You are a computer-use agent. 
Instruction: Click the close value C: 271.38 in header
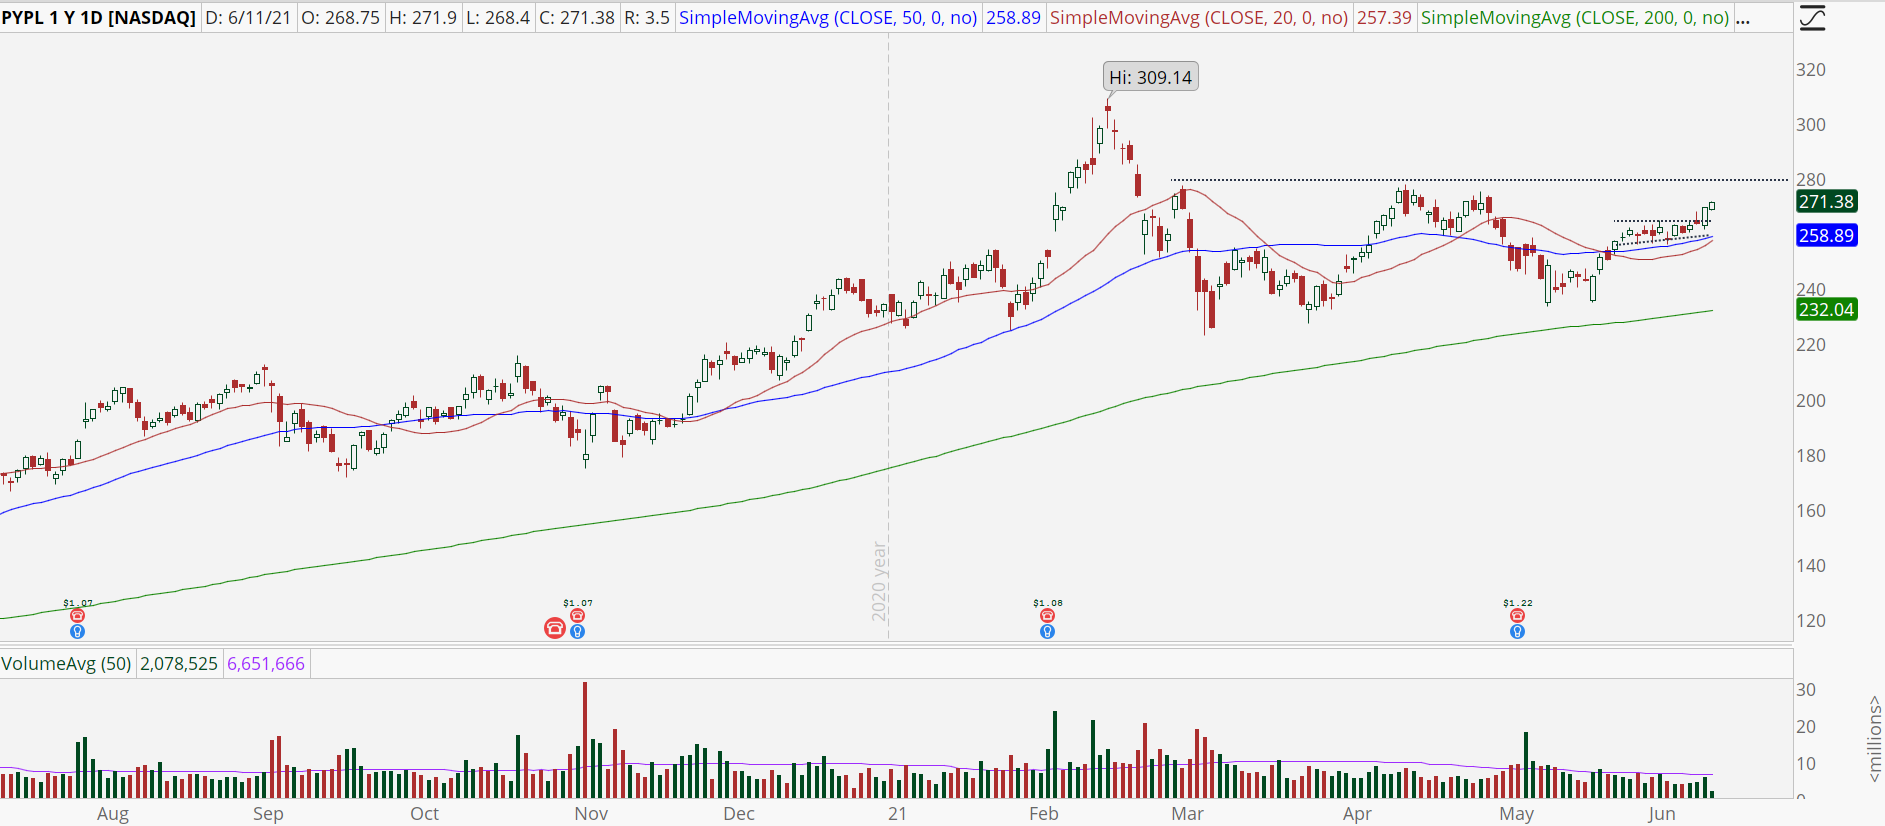577,18
